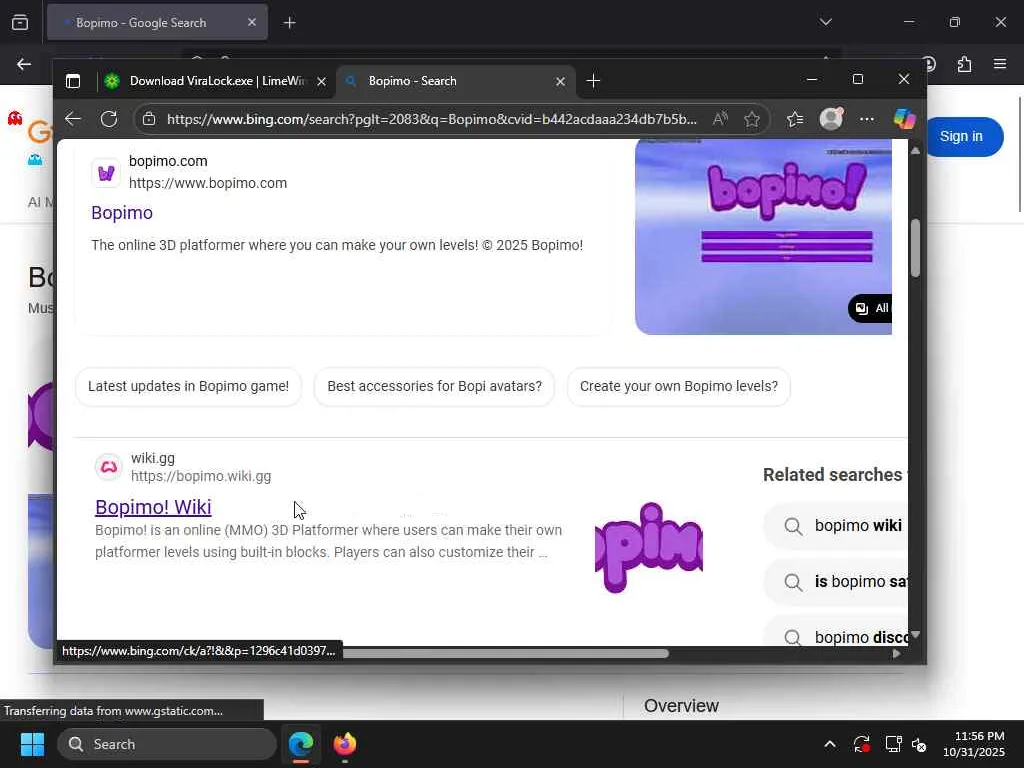
Task: Open Firefox extensions puzzle icon
Action: point(965,64)
